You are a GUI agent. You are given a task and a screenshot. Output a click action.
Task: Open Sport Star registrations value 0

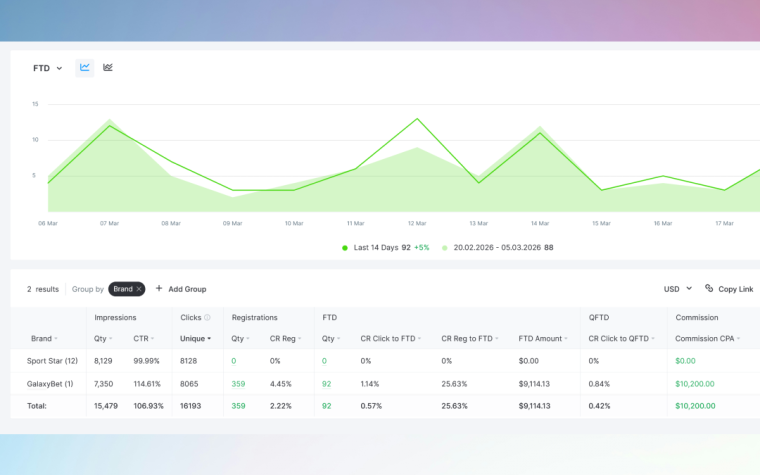tap(234, 361)
